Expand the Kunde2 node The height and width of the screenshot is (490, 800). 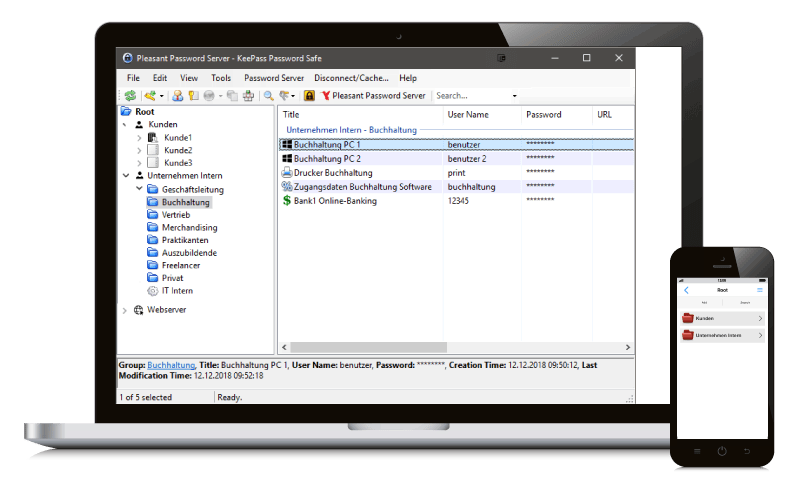139,151
